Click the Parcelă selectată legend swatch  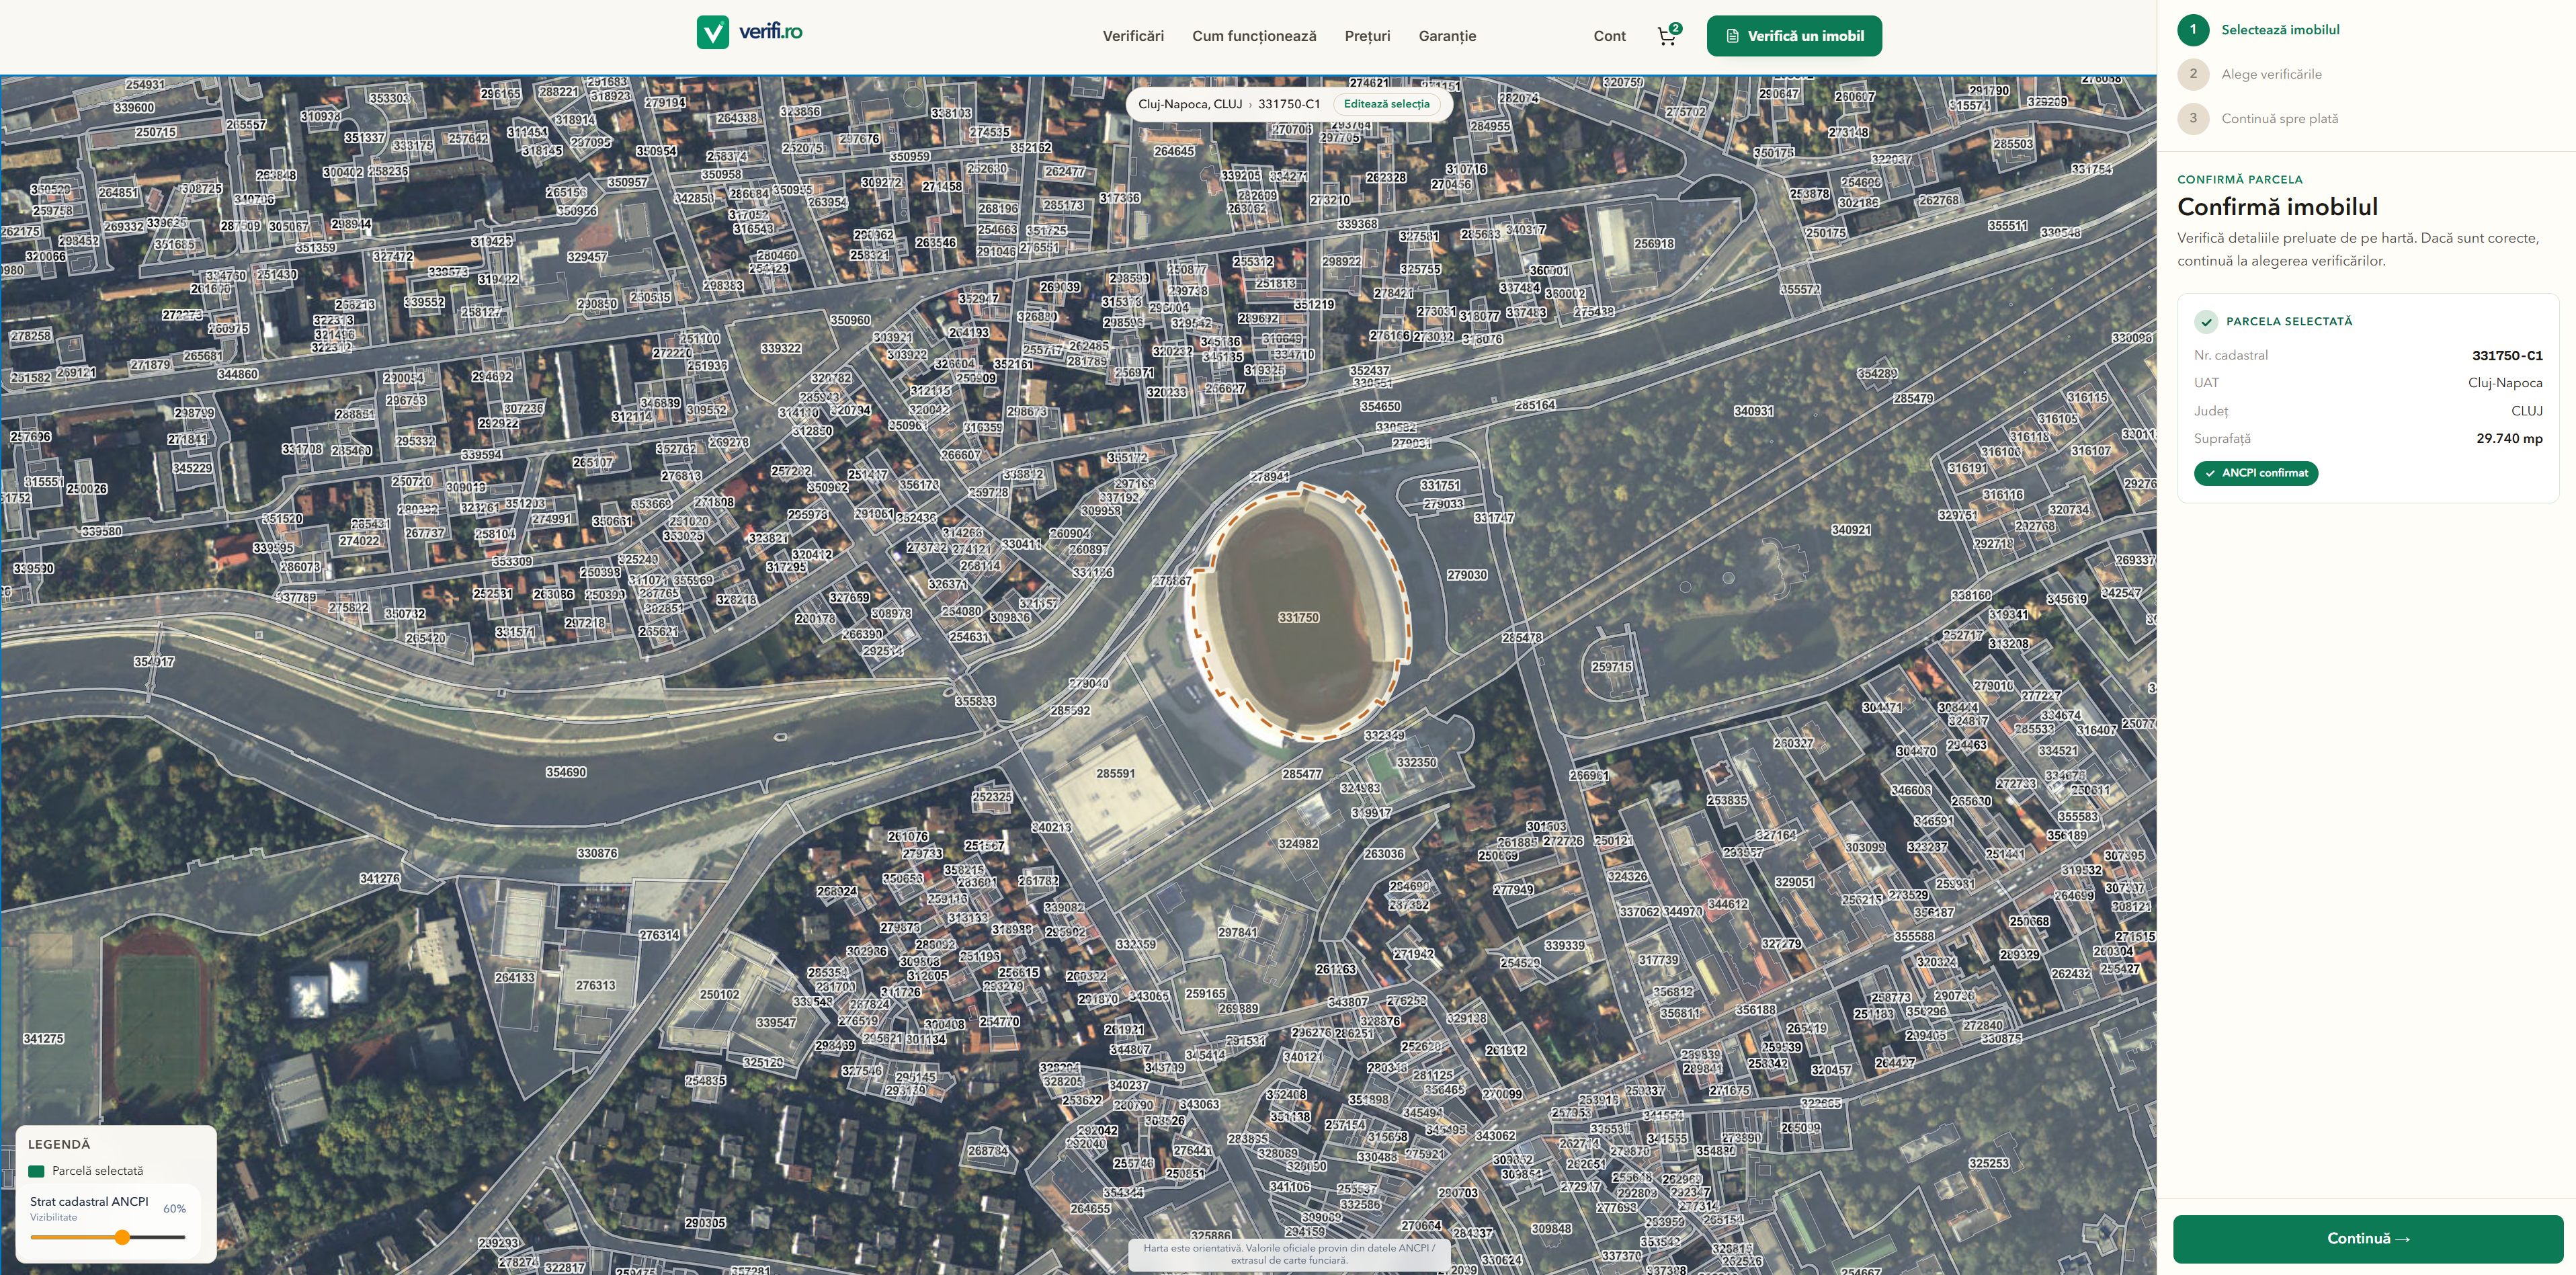point(37,1171)
